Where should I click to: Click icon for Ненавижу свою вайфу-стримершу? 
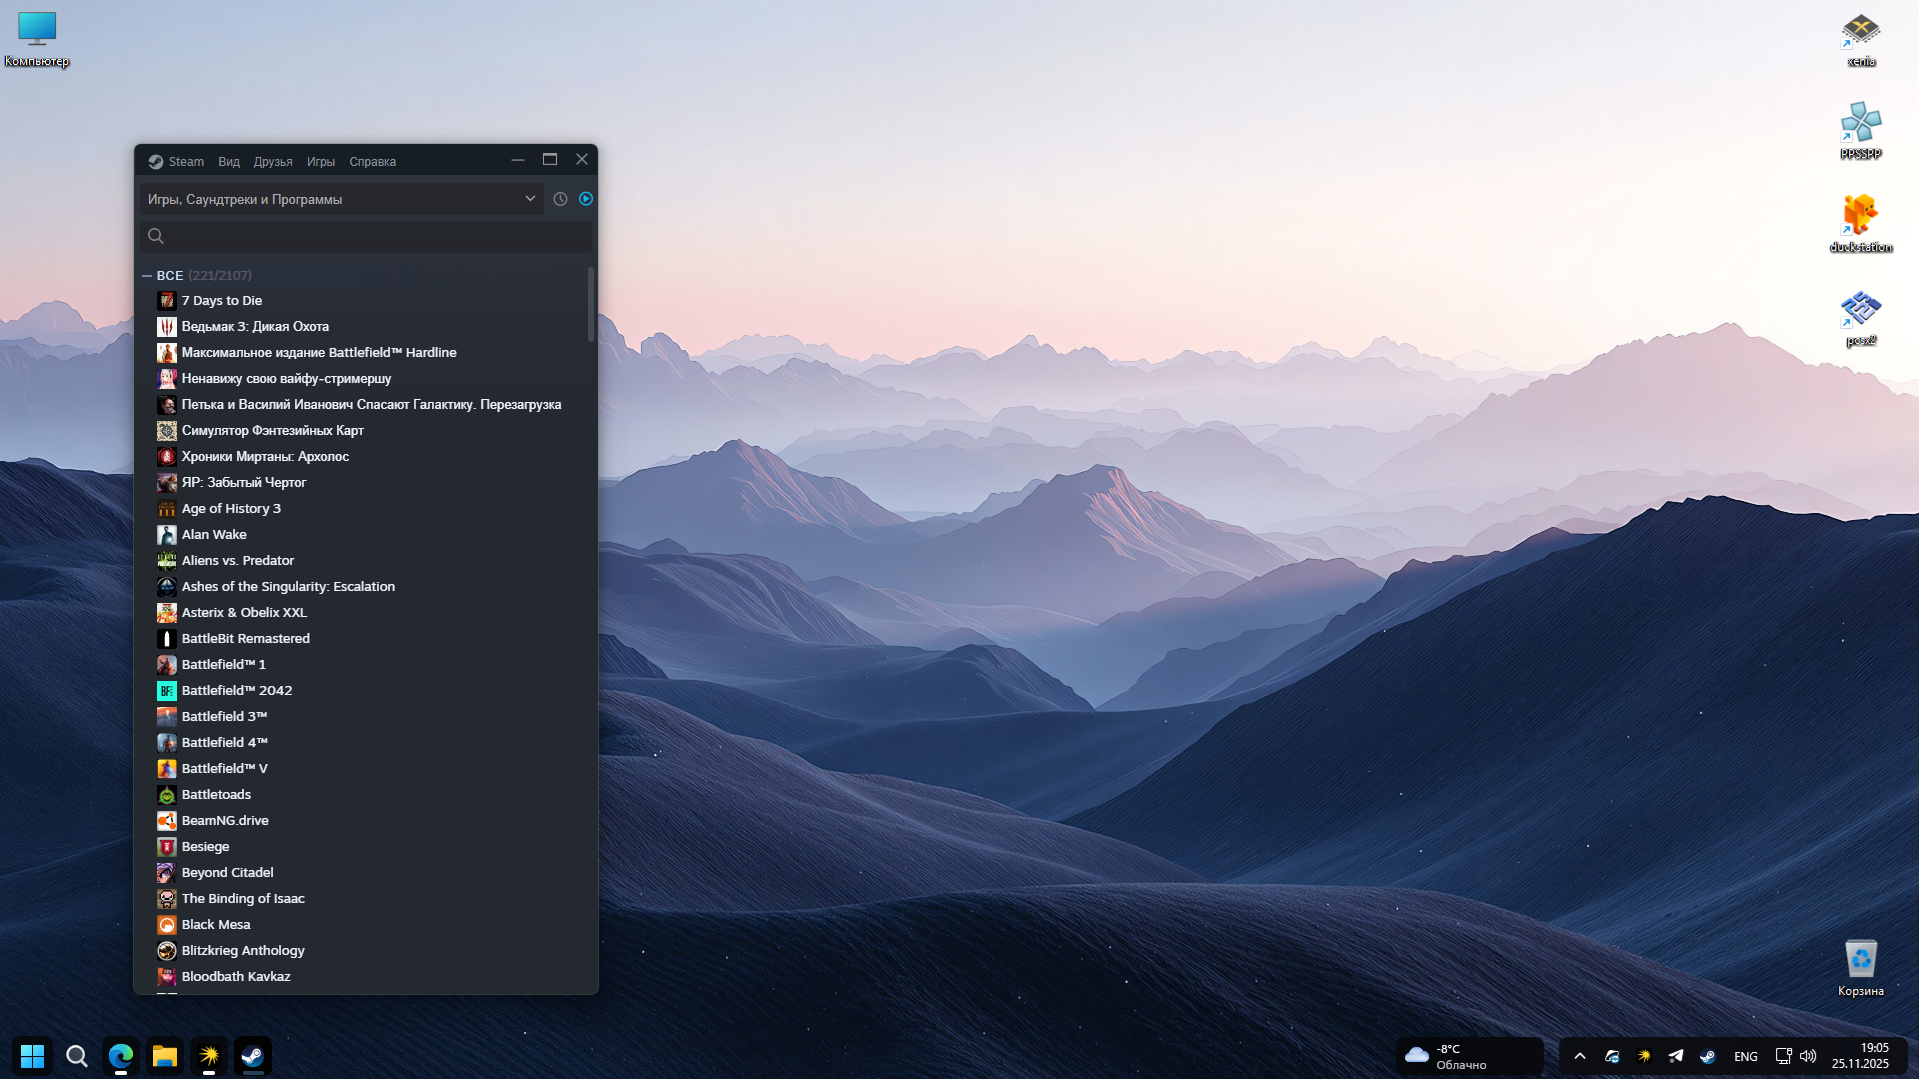coord(167,378)
